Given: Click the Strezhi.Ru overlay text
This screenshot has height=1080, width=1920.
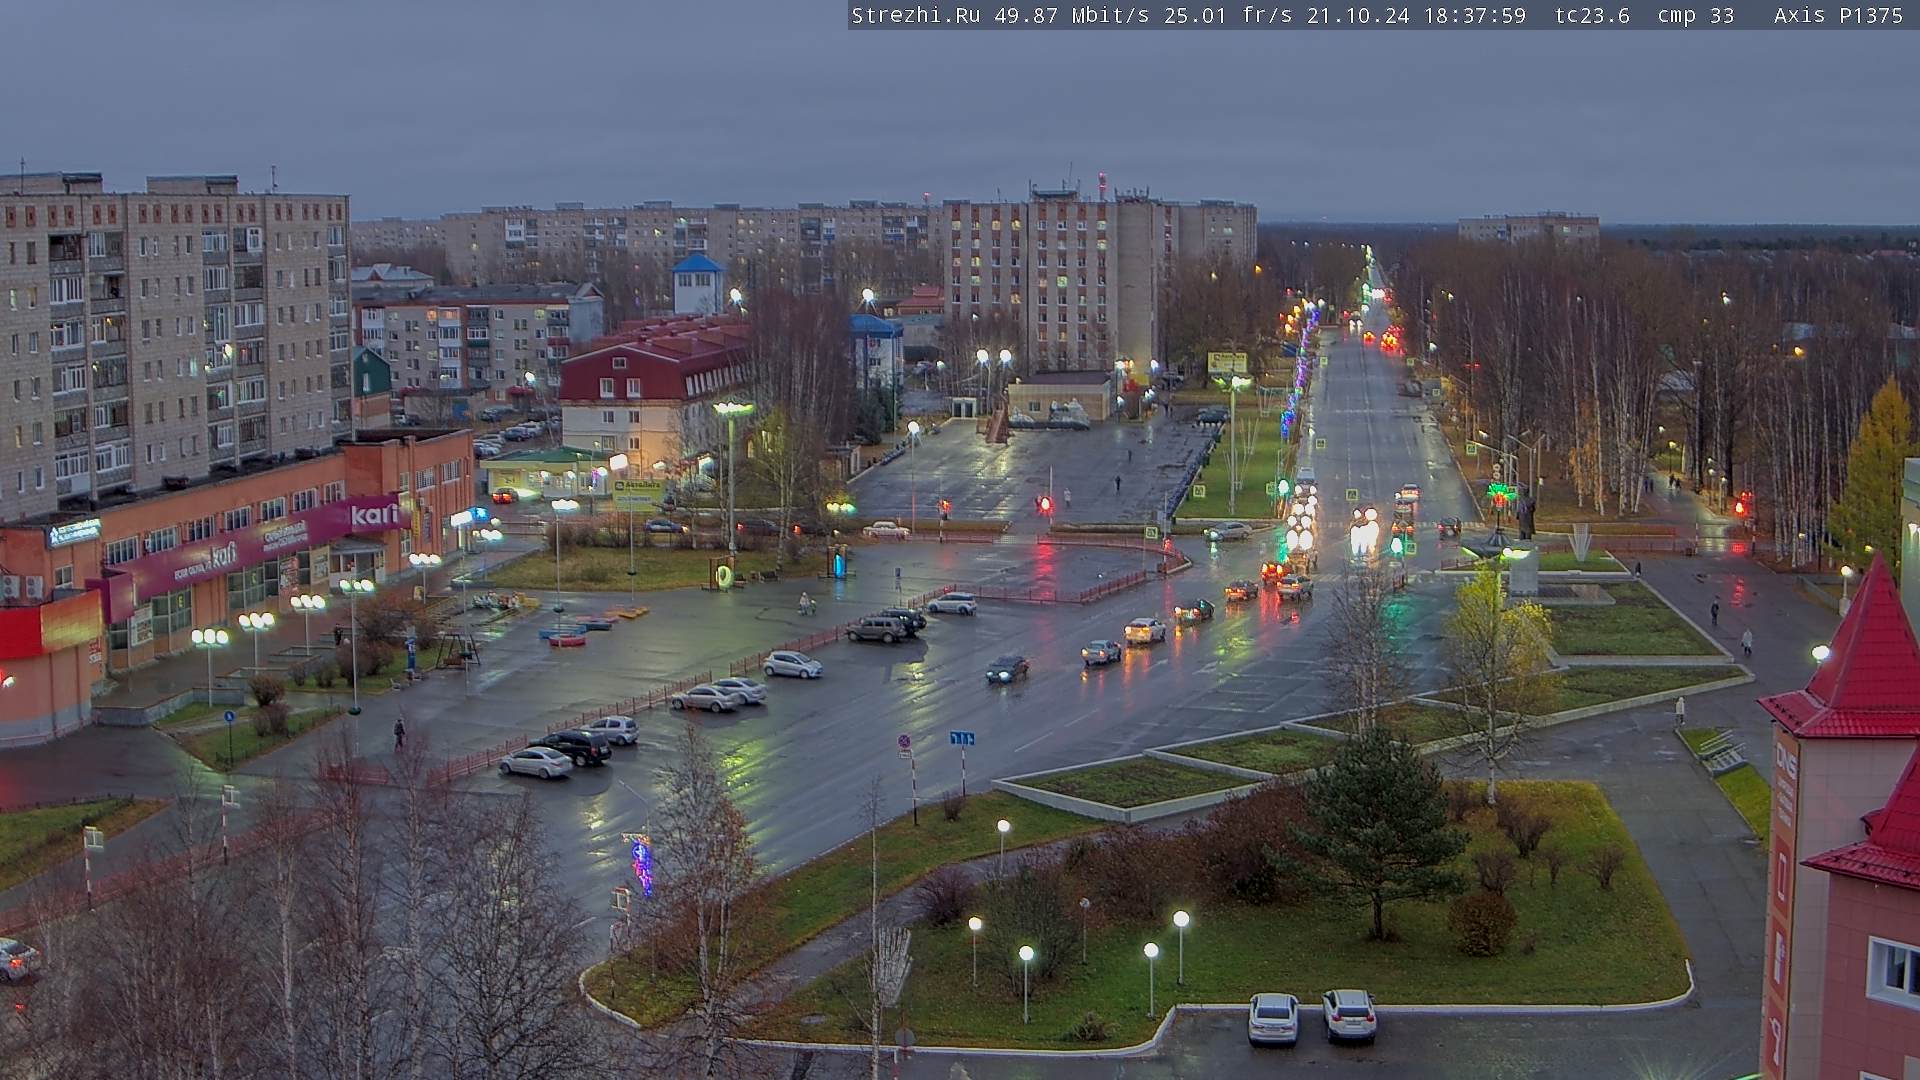Looking at the screenshot, I should tap(916, 16).
